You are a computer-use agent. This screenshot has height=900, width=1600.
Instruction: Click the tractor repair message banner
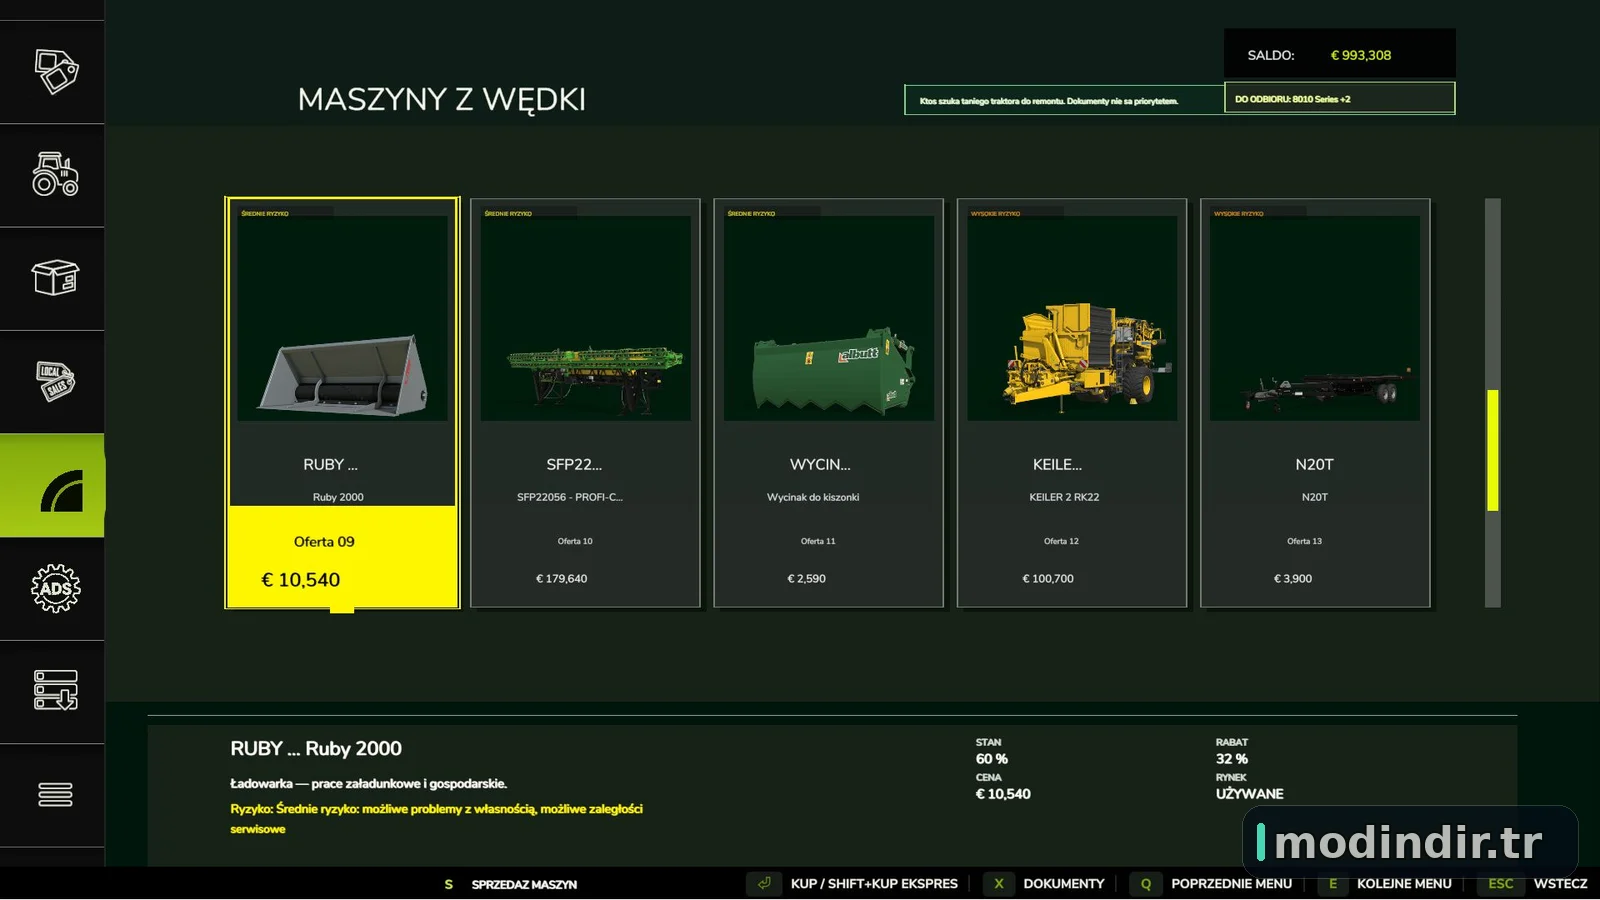1064,100
